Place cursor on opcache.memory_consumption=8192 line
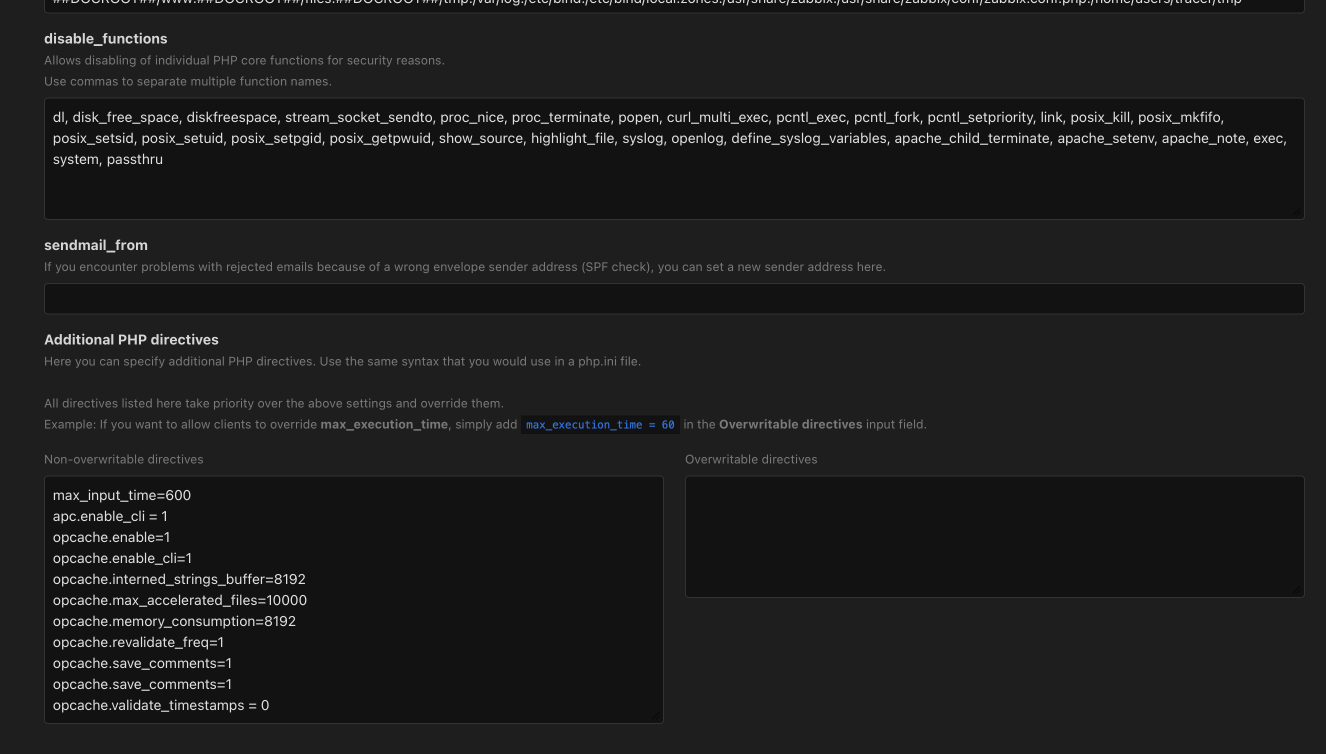Screen dimensions: 1326x754 pyautogui.click(x=174, y=621)
